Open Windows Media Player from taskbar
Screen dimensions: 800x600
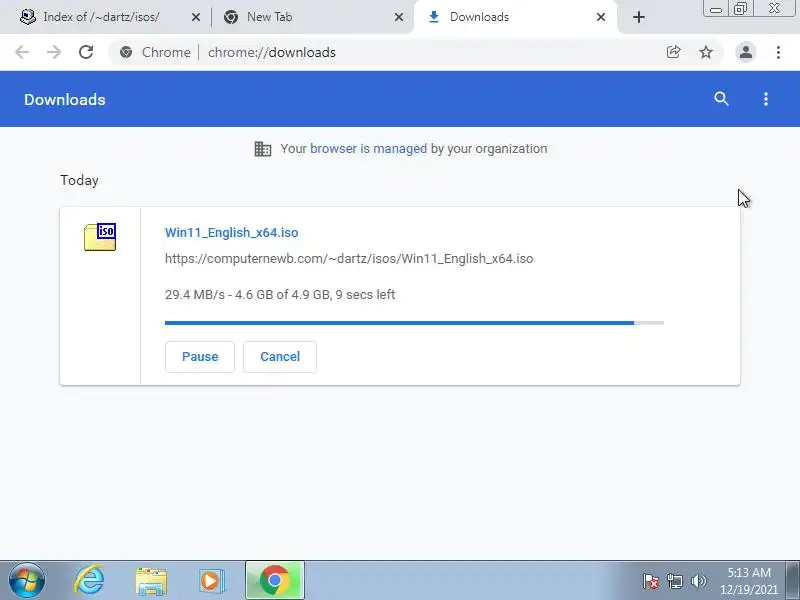(211, 581)
